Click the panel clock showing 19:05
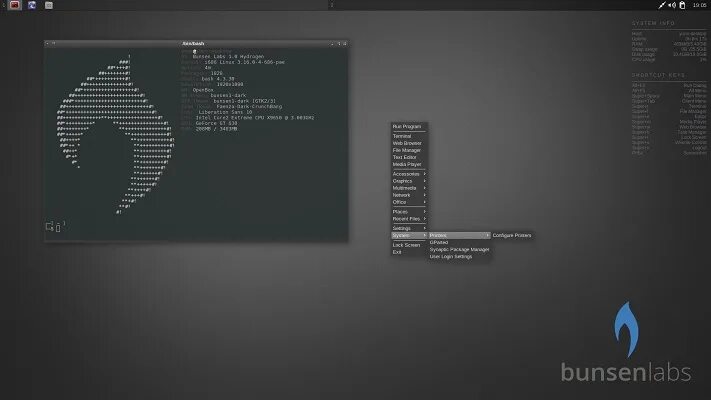 (x=699, y=5)
